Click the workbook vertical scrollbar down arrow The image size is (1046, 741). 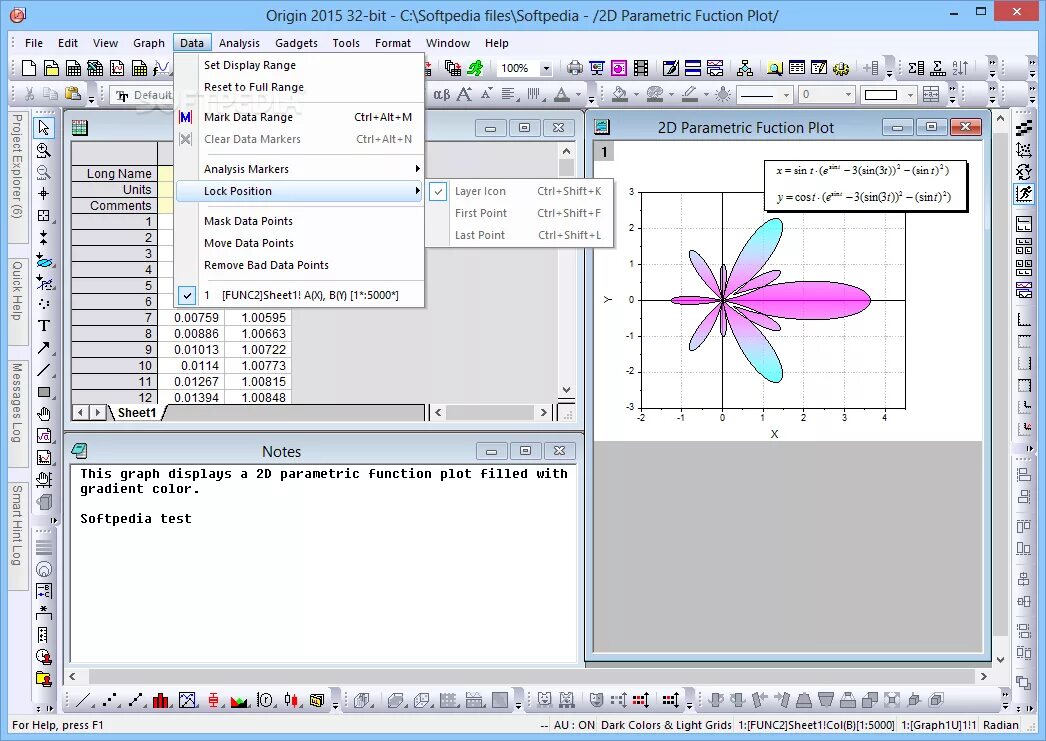[566, 390]
